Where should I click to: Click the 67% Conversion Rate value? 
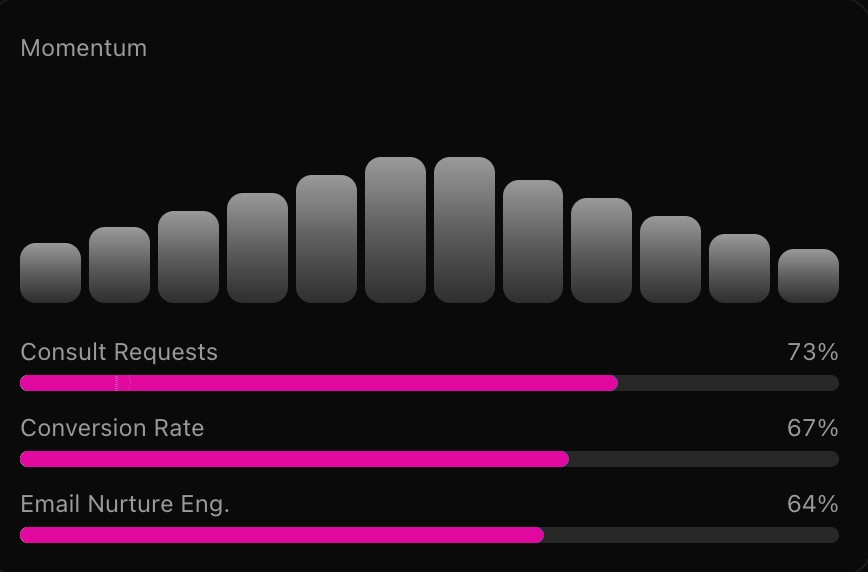tap(812, 428)
